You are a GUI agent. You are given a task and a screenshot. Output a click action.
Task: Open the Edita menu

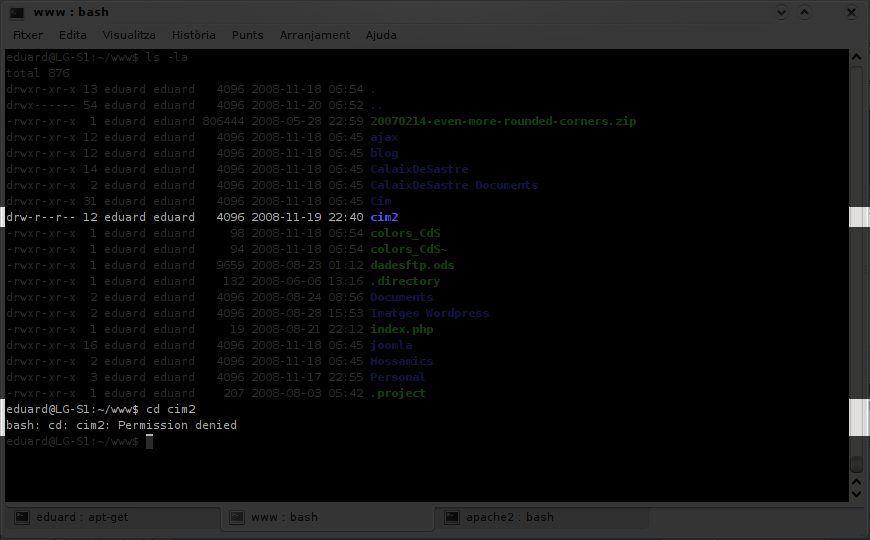pyautogui.click(x=73, y=35)
